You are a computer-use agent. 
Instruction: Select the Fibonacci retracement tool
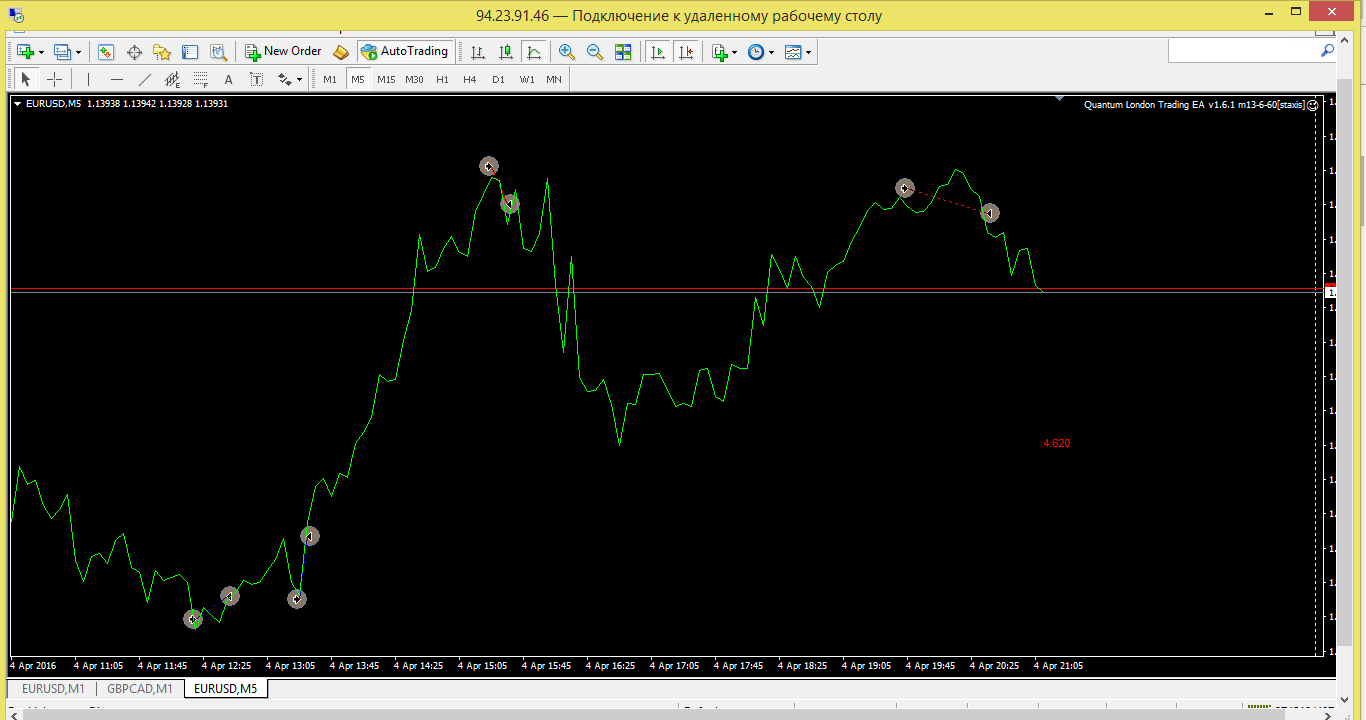[200, 79]
